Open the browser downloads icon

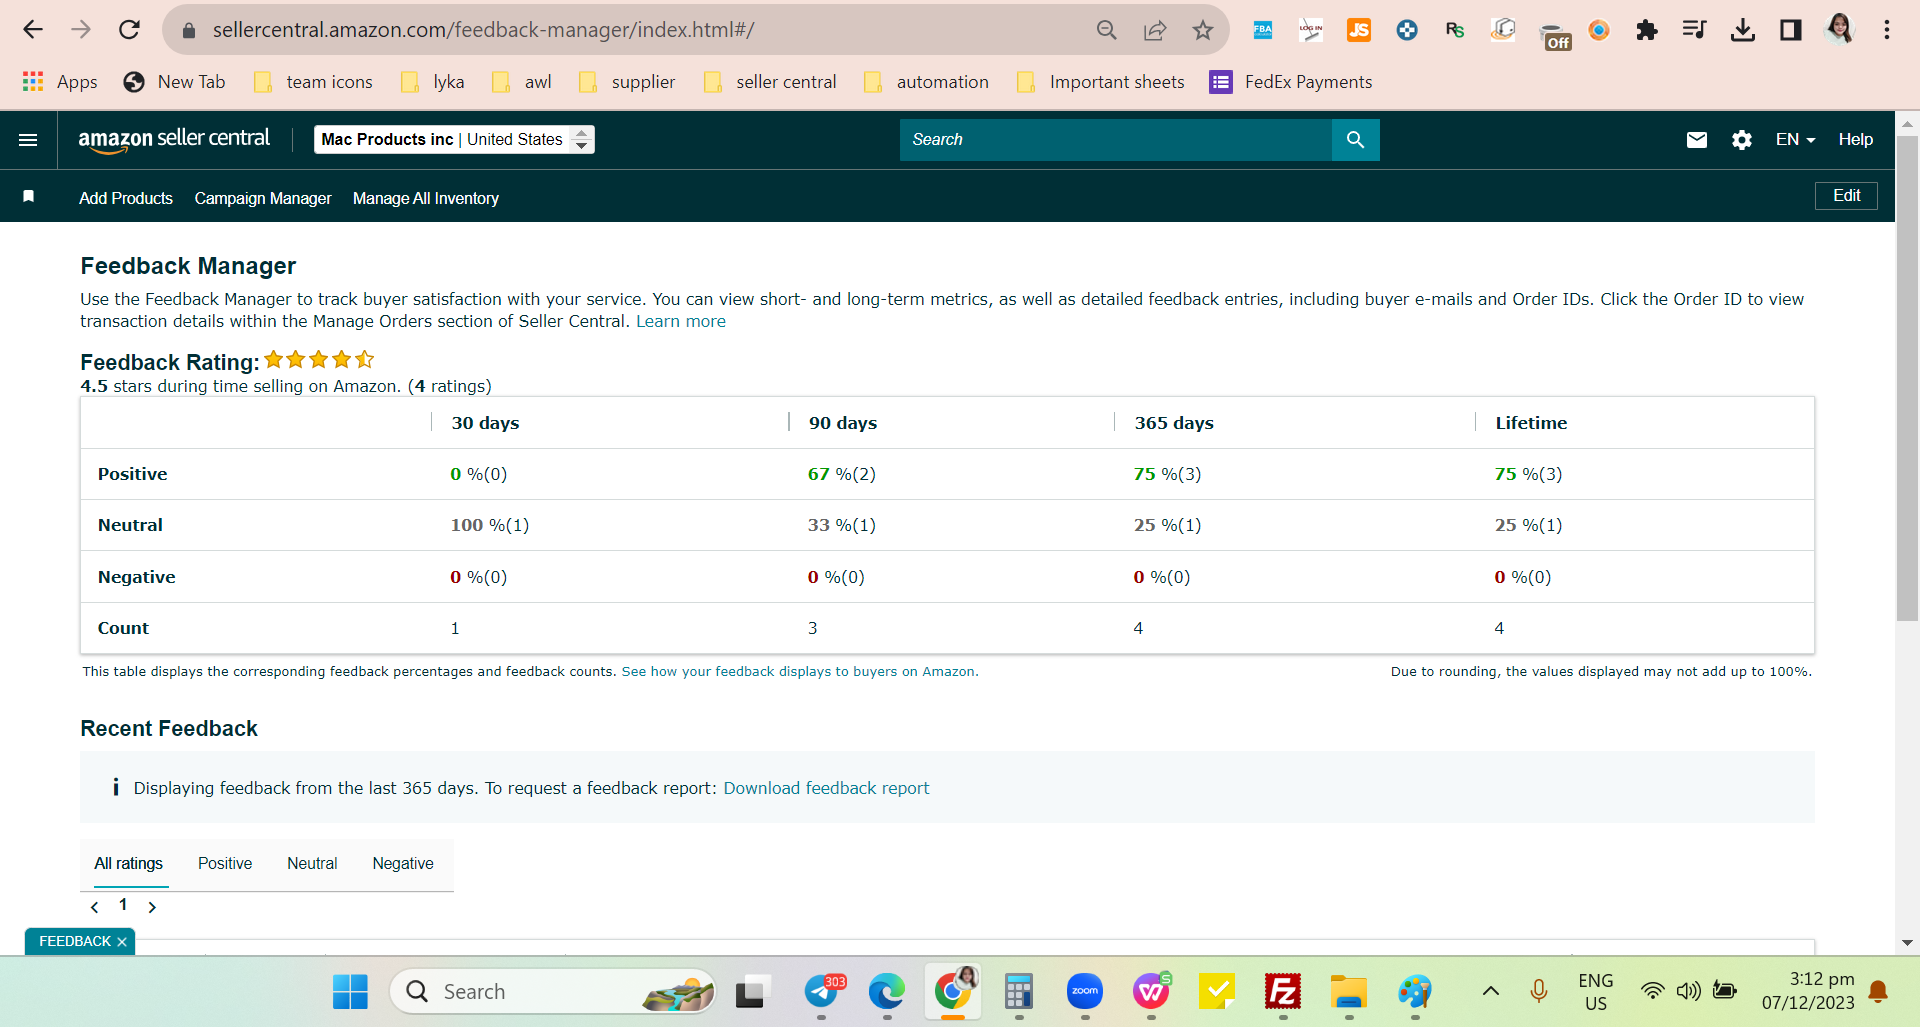(x=1743, y=30)
